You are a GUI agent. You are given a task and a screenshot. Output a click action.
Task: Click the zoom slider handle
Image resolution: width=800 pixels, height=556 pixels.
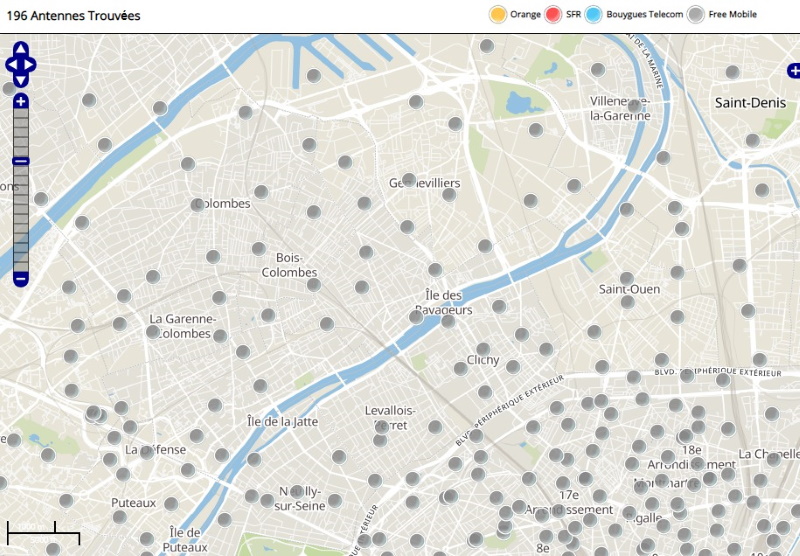(21, 161)
